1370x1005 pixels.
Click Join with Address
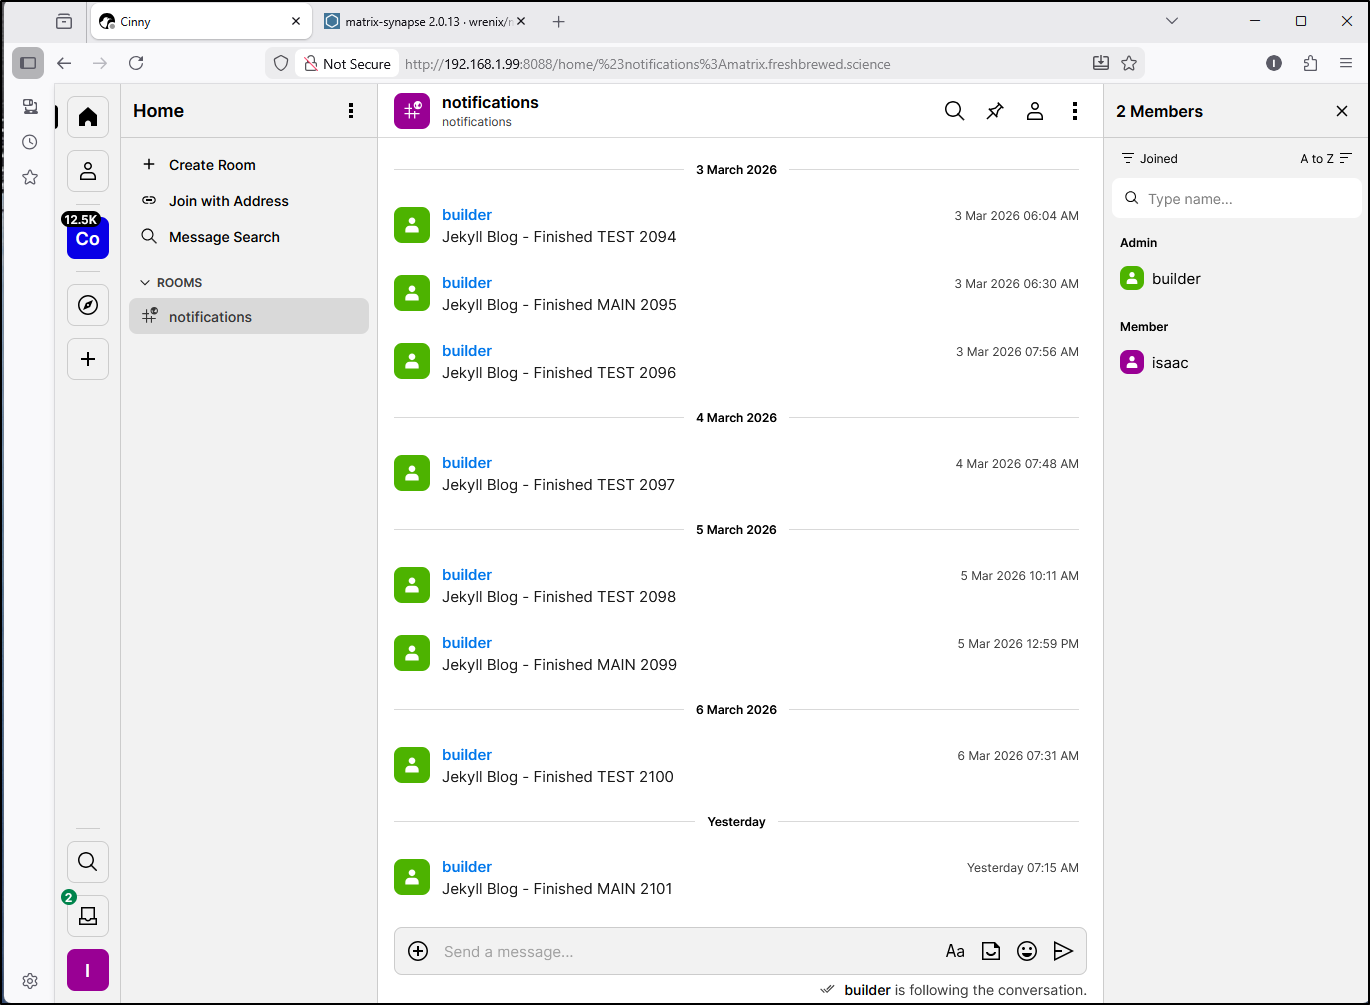[228, 201]
